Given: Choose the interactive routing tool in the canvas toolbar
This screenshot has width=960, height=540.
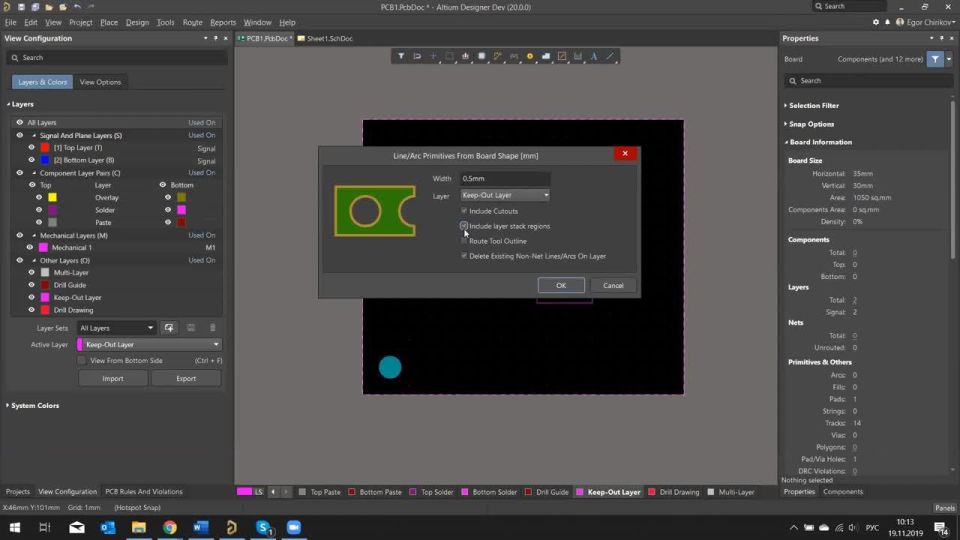Looking at the screenshot, I should click(x=497, y=56).
